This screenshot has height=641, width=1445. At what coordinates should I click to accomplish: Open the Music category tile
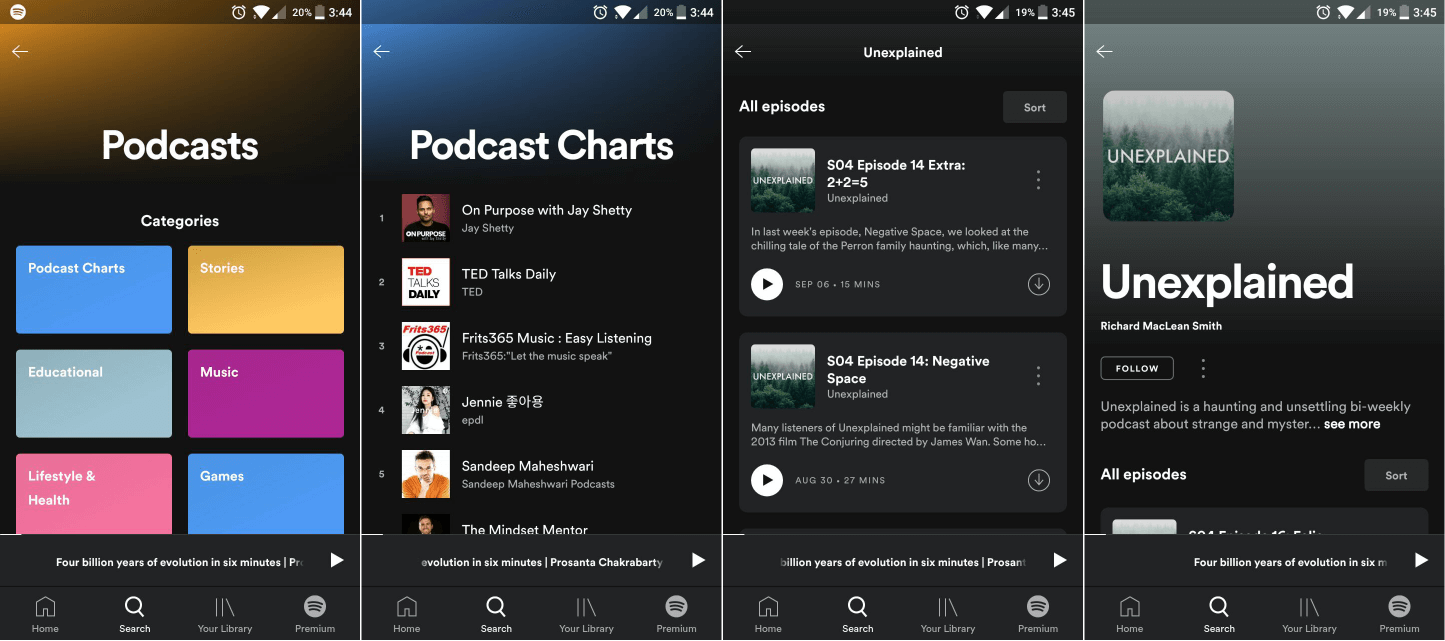click(266, 394)
